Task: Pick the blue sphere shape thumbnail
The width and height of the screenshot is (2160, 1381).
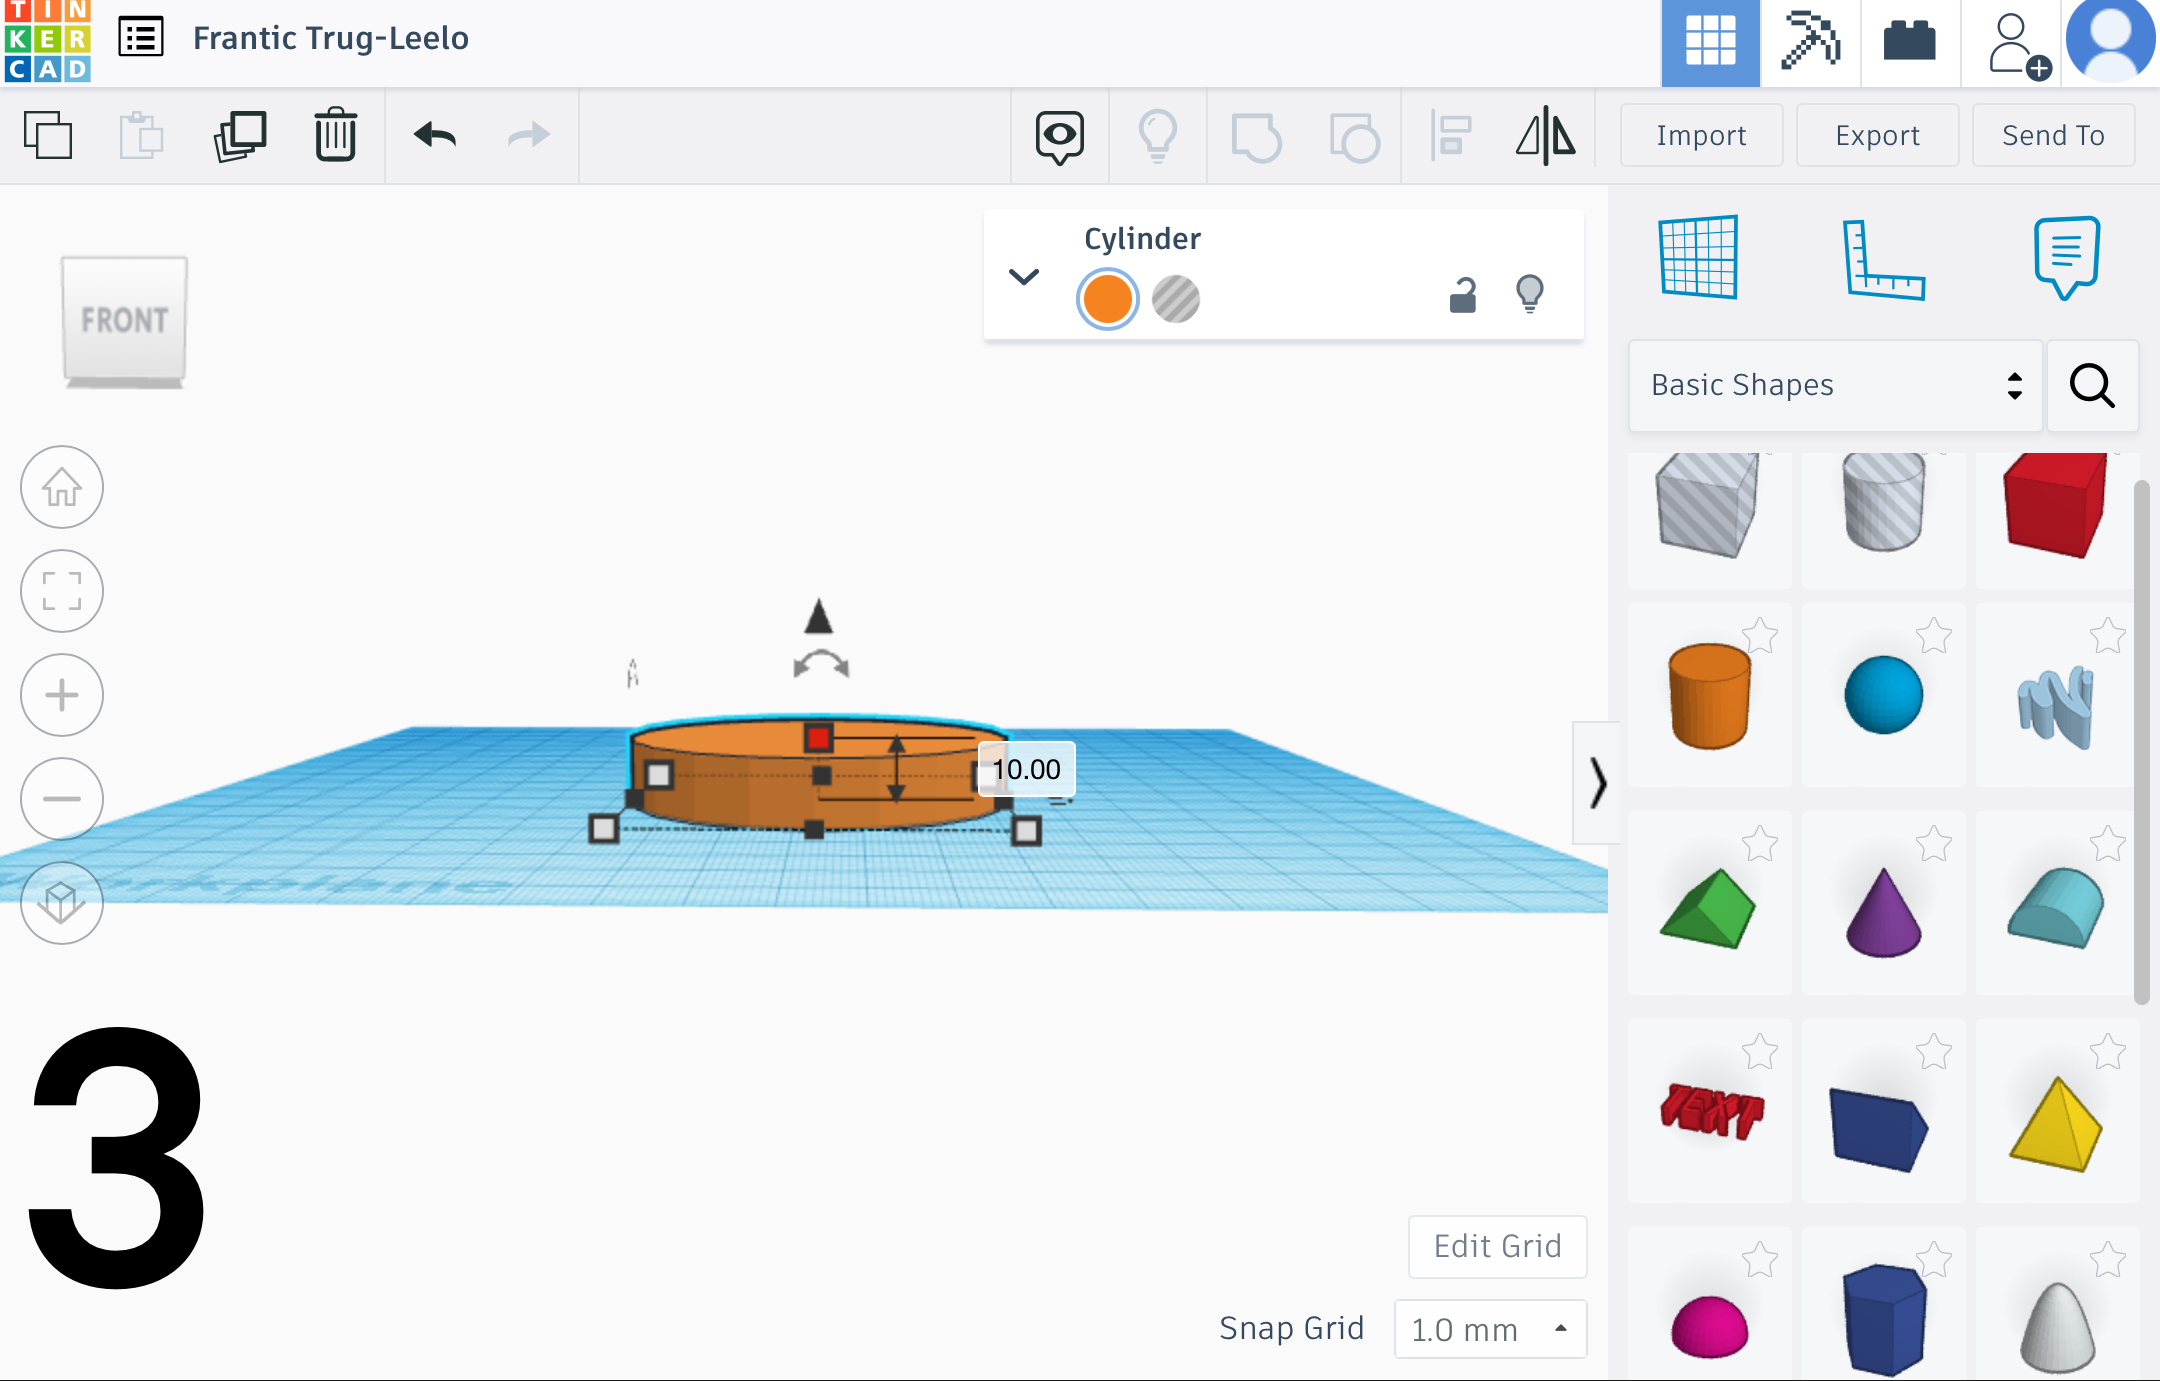Action: click(x=1883, y=695)
